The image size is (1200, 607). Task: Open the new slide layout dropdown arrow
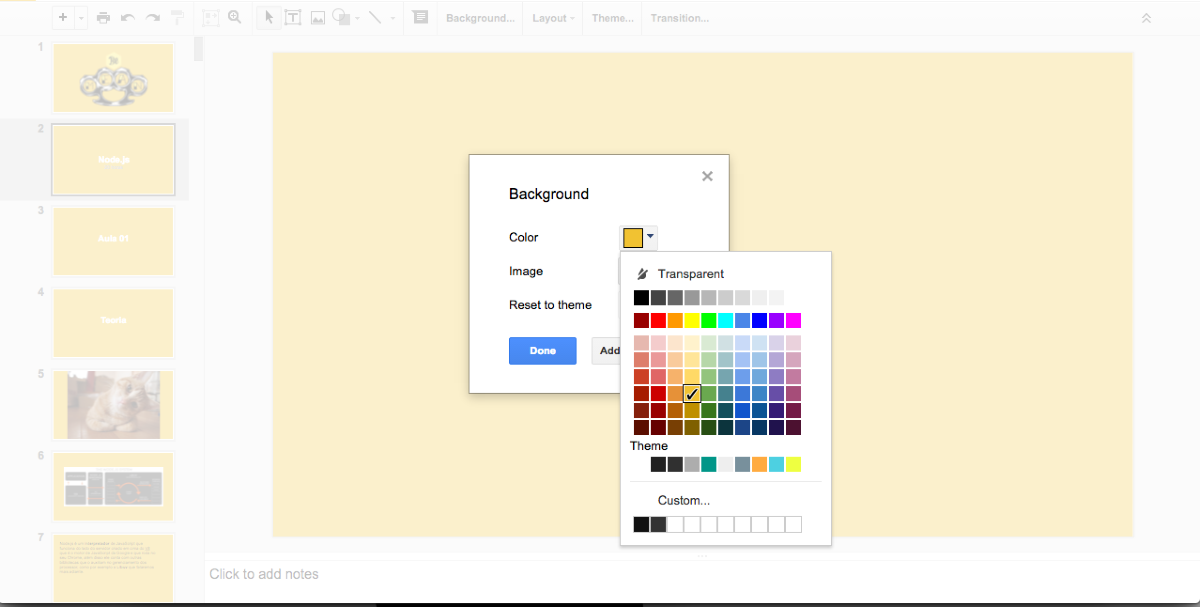coord(80,17)
